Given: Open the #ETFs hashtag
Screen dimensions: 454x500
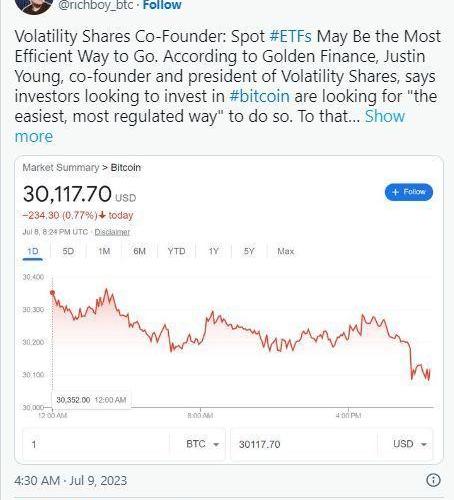Looking at the screenshot, I should tap(290, 36).
